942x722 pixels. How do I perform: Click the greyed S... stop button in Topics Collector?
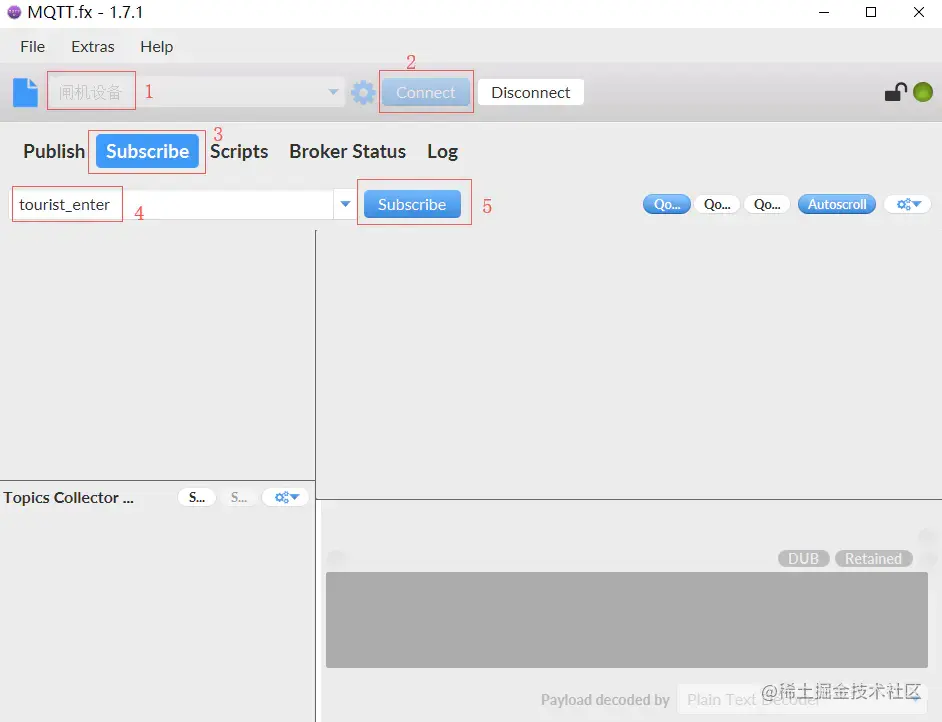[239, 497]
